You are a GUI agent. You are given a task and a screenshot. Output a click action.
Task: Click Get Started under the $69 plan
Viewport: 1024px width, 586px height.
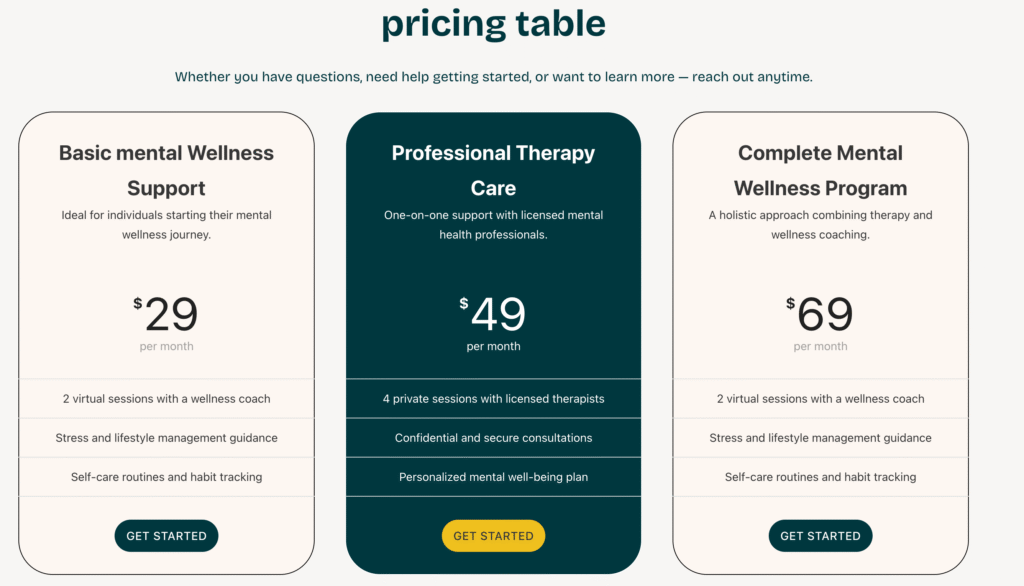pyautogui.click(x=820, y=536)
